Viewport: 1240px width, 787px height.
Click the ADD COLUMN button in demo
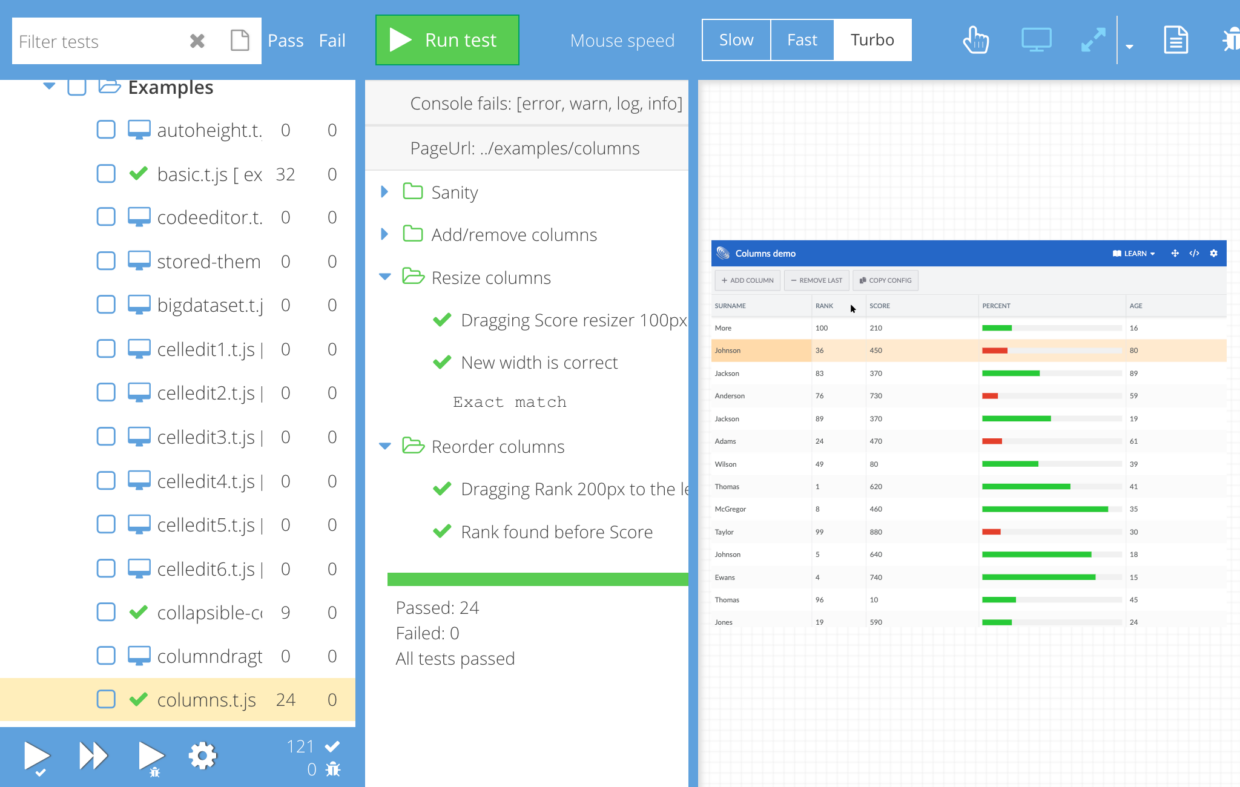[747, 281]
